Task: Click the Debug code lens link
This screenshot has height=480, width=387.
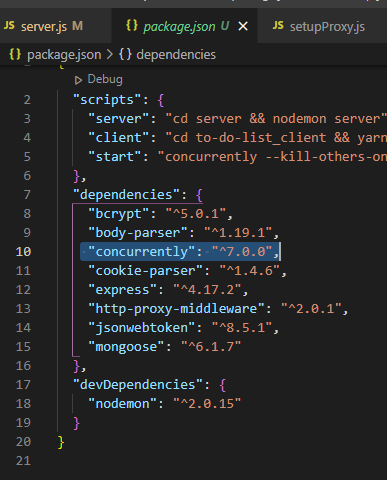Action: pos(105,79)
